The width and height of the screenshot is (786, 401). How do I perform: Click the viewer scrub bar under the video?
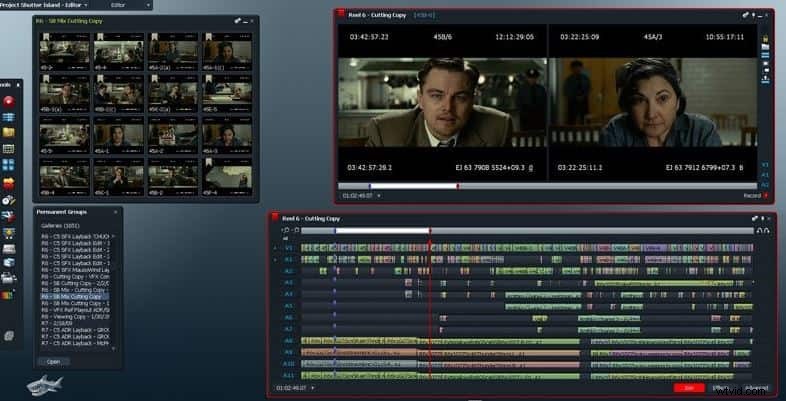pyautogui.click(x=550, y=186)
